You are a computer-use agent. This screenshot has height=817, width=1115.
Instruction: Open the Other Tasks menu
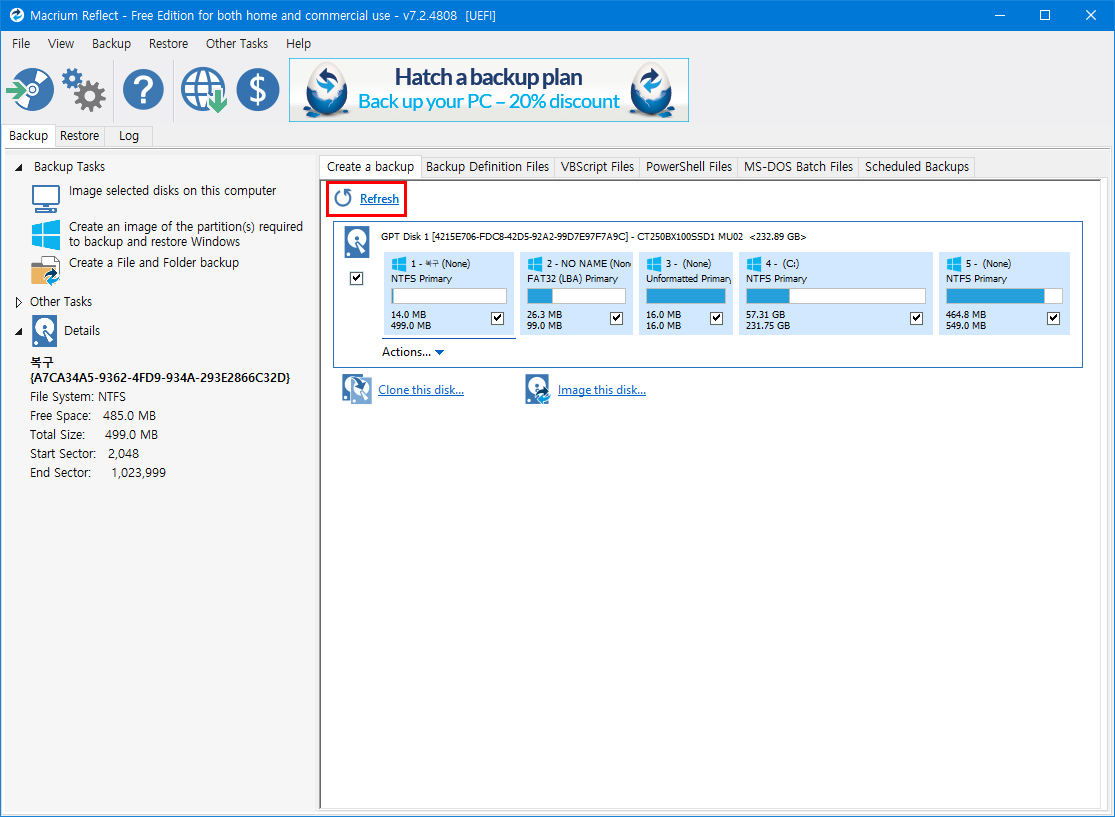click(236, 44)
